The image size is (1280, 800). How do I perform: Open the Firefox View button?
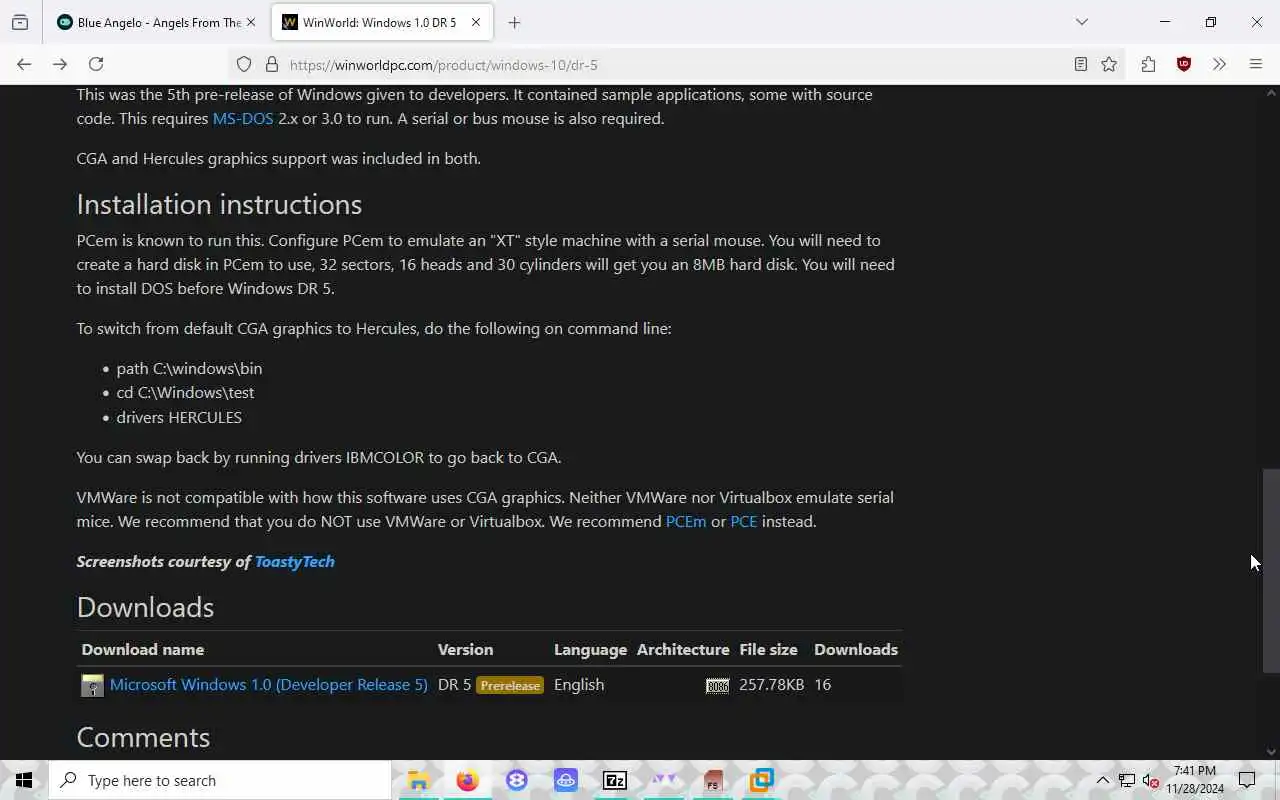[20, 22]
